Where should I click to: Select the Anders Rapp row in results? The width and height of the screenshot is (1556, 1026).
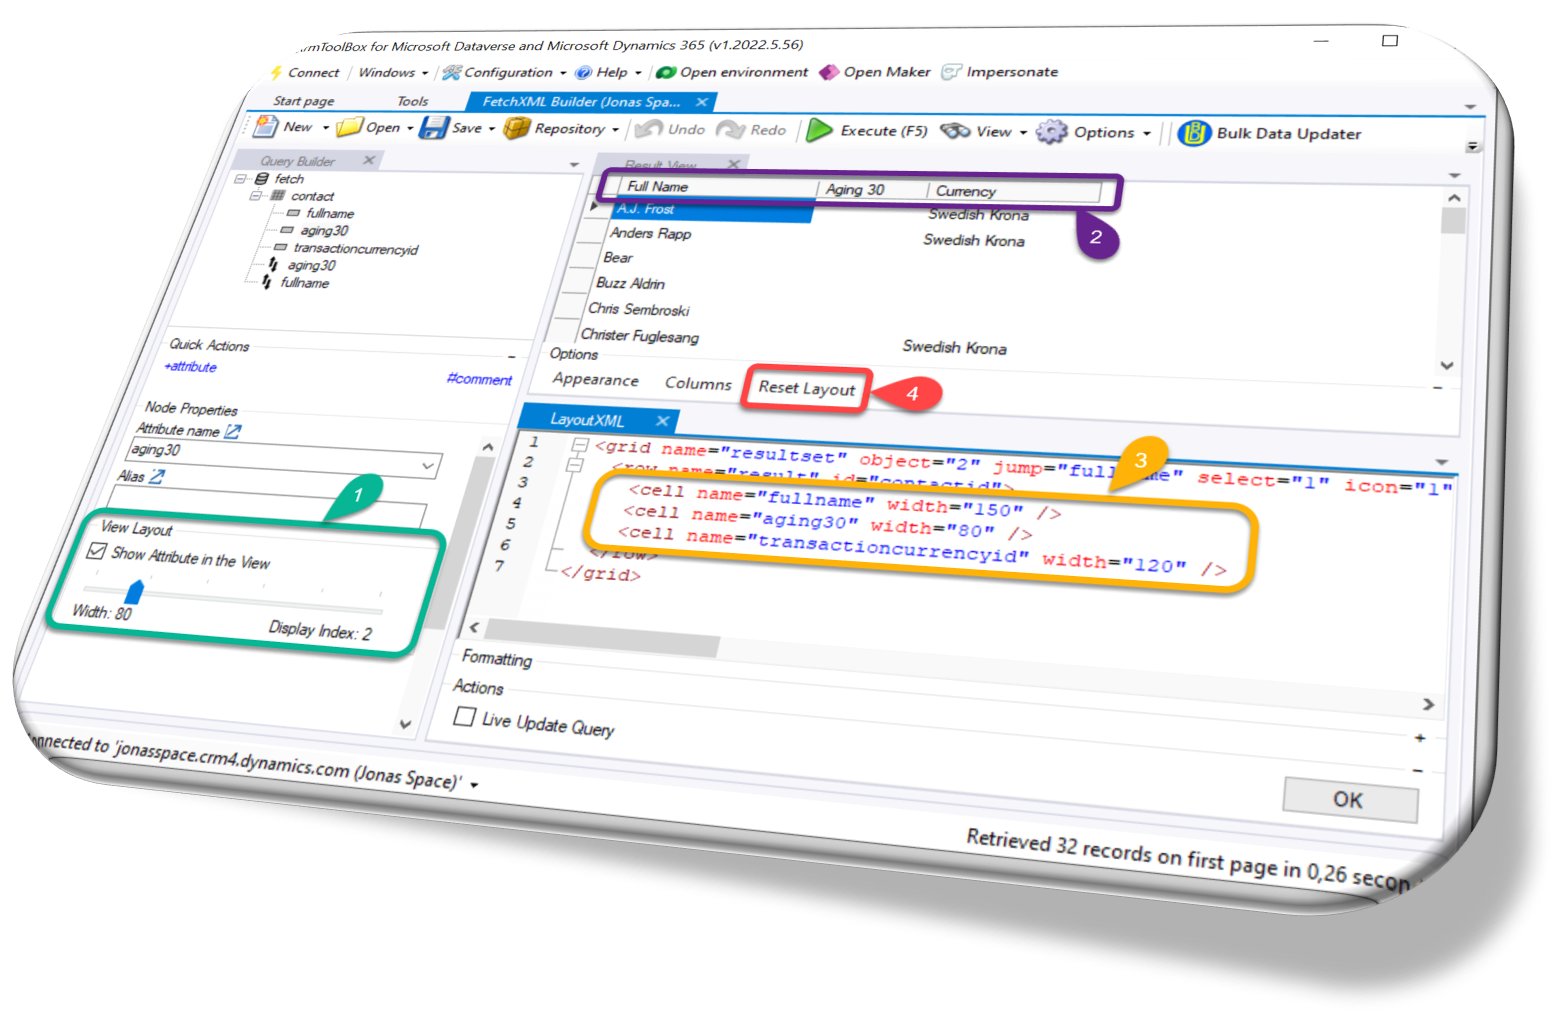point(650,233)
